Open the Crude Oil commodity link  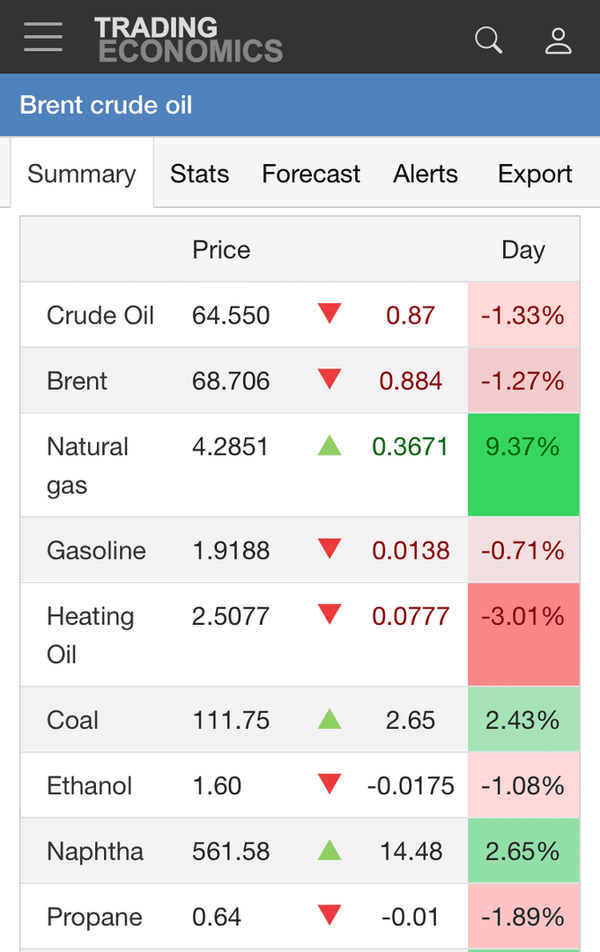pyautogui.click(x=101, y=315)
